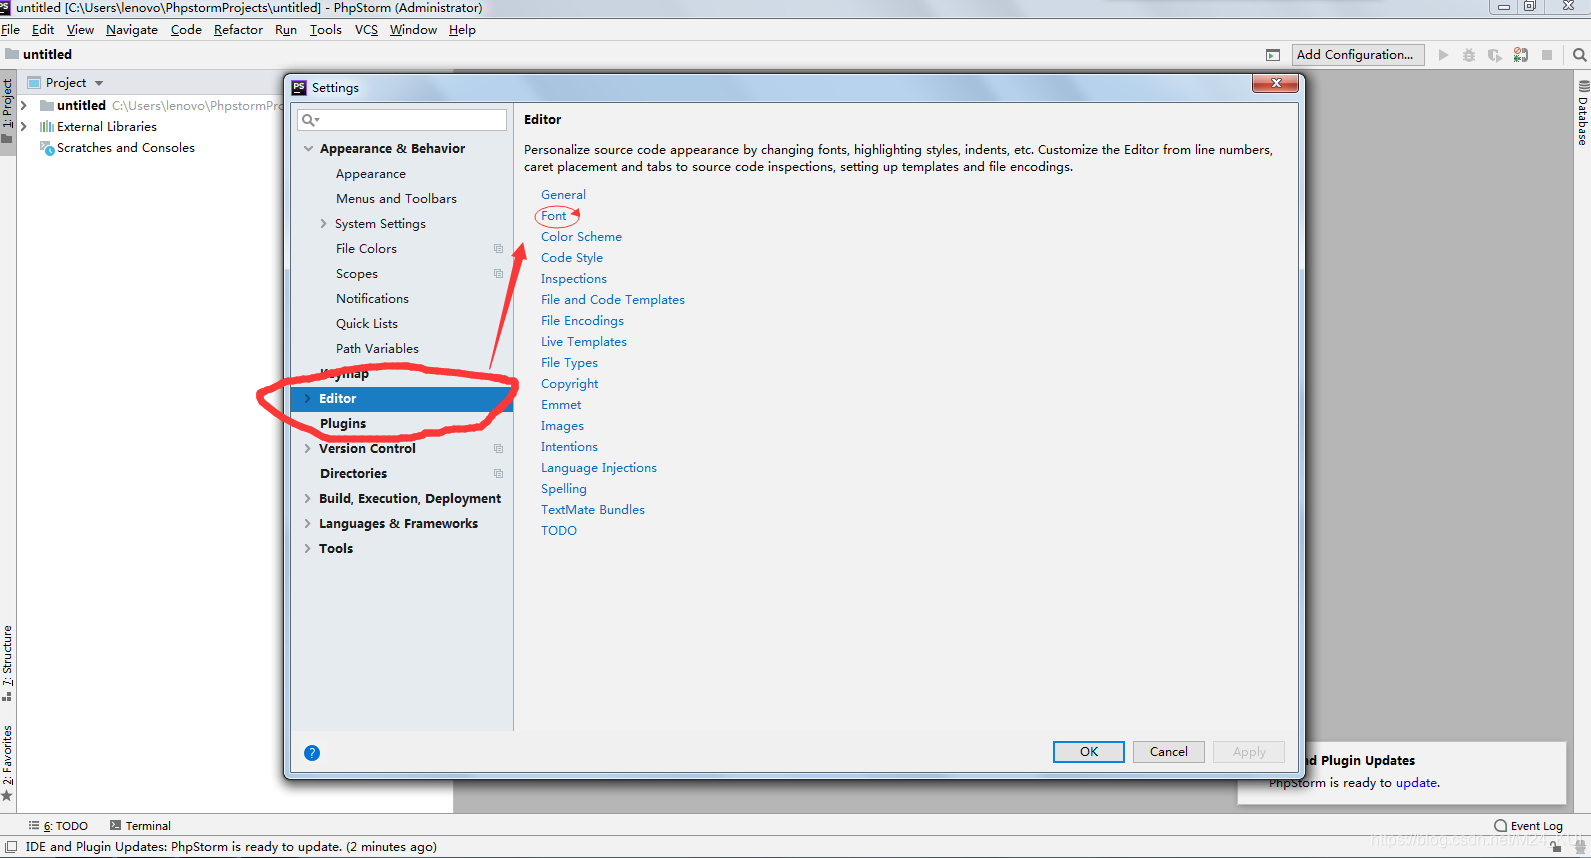Click the Run button in the toolbar
This screenshot has height=858, width=1591.
tap(1443, 55)
